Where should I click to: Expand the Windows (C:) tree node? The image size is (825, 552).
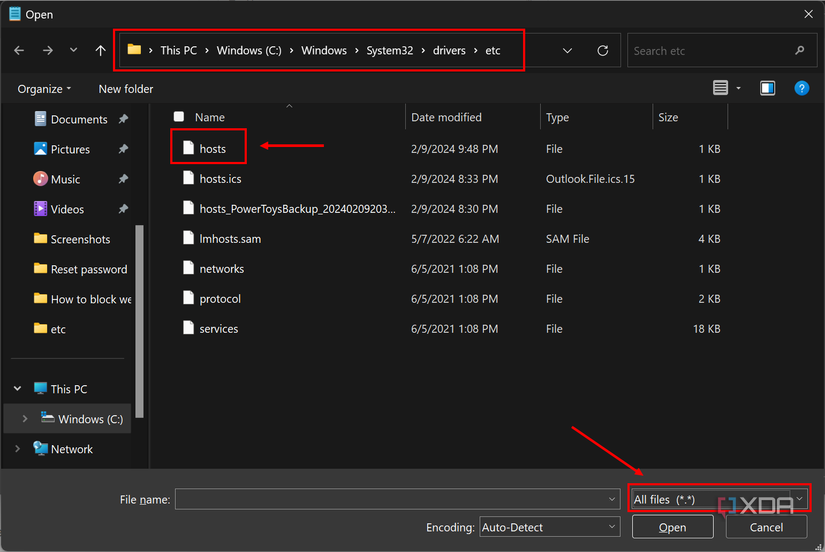(x=25, y=419)
